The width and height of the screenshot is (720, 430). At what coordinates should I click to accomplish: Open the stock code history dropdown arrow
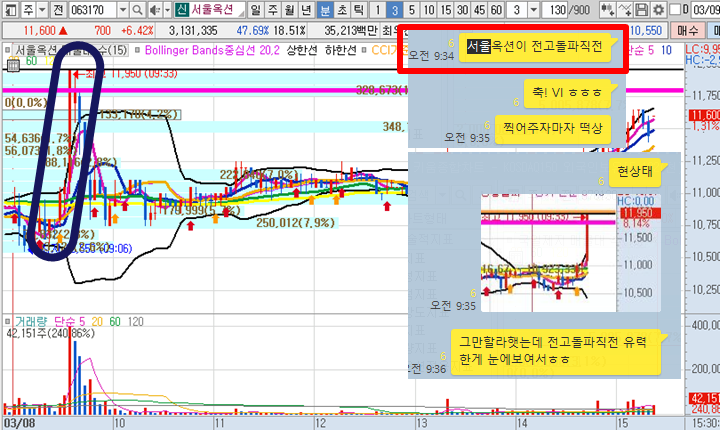(x=123, y=9)
